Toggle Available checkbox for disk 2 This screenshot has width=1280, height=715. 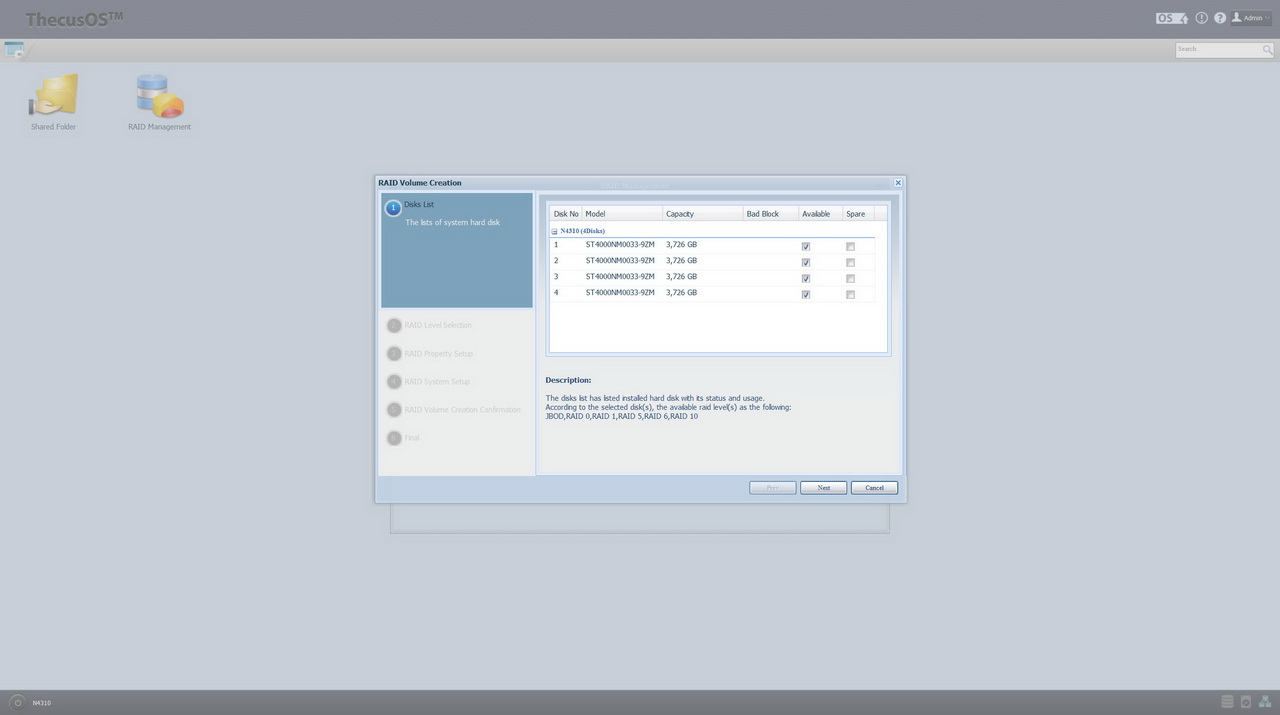pyautogui.click(x=806, y=262)
